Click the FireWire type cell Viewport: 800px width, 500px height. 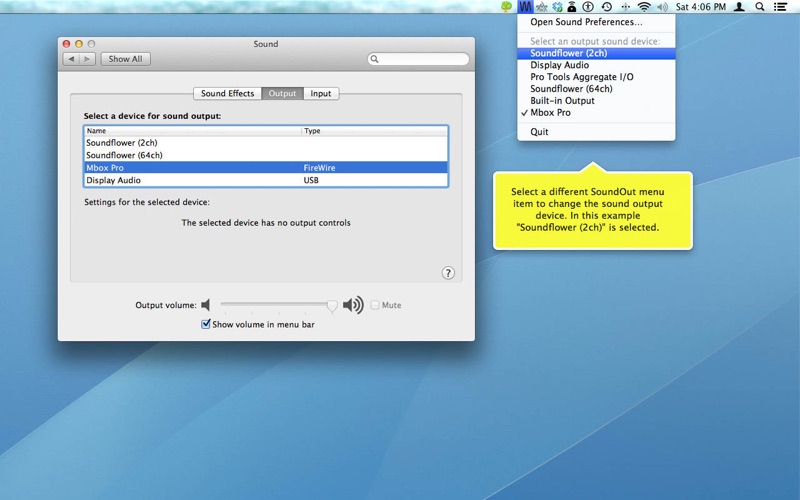pyautogui.click(x=319, y=168)
